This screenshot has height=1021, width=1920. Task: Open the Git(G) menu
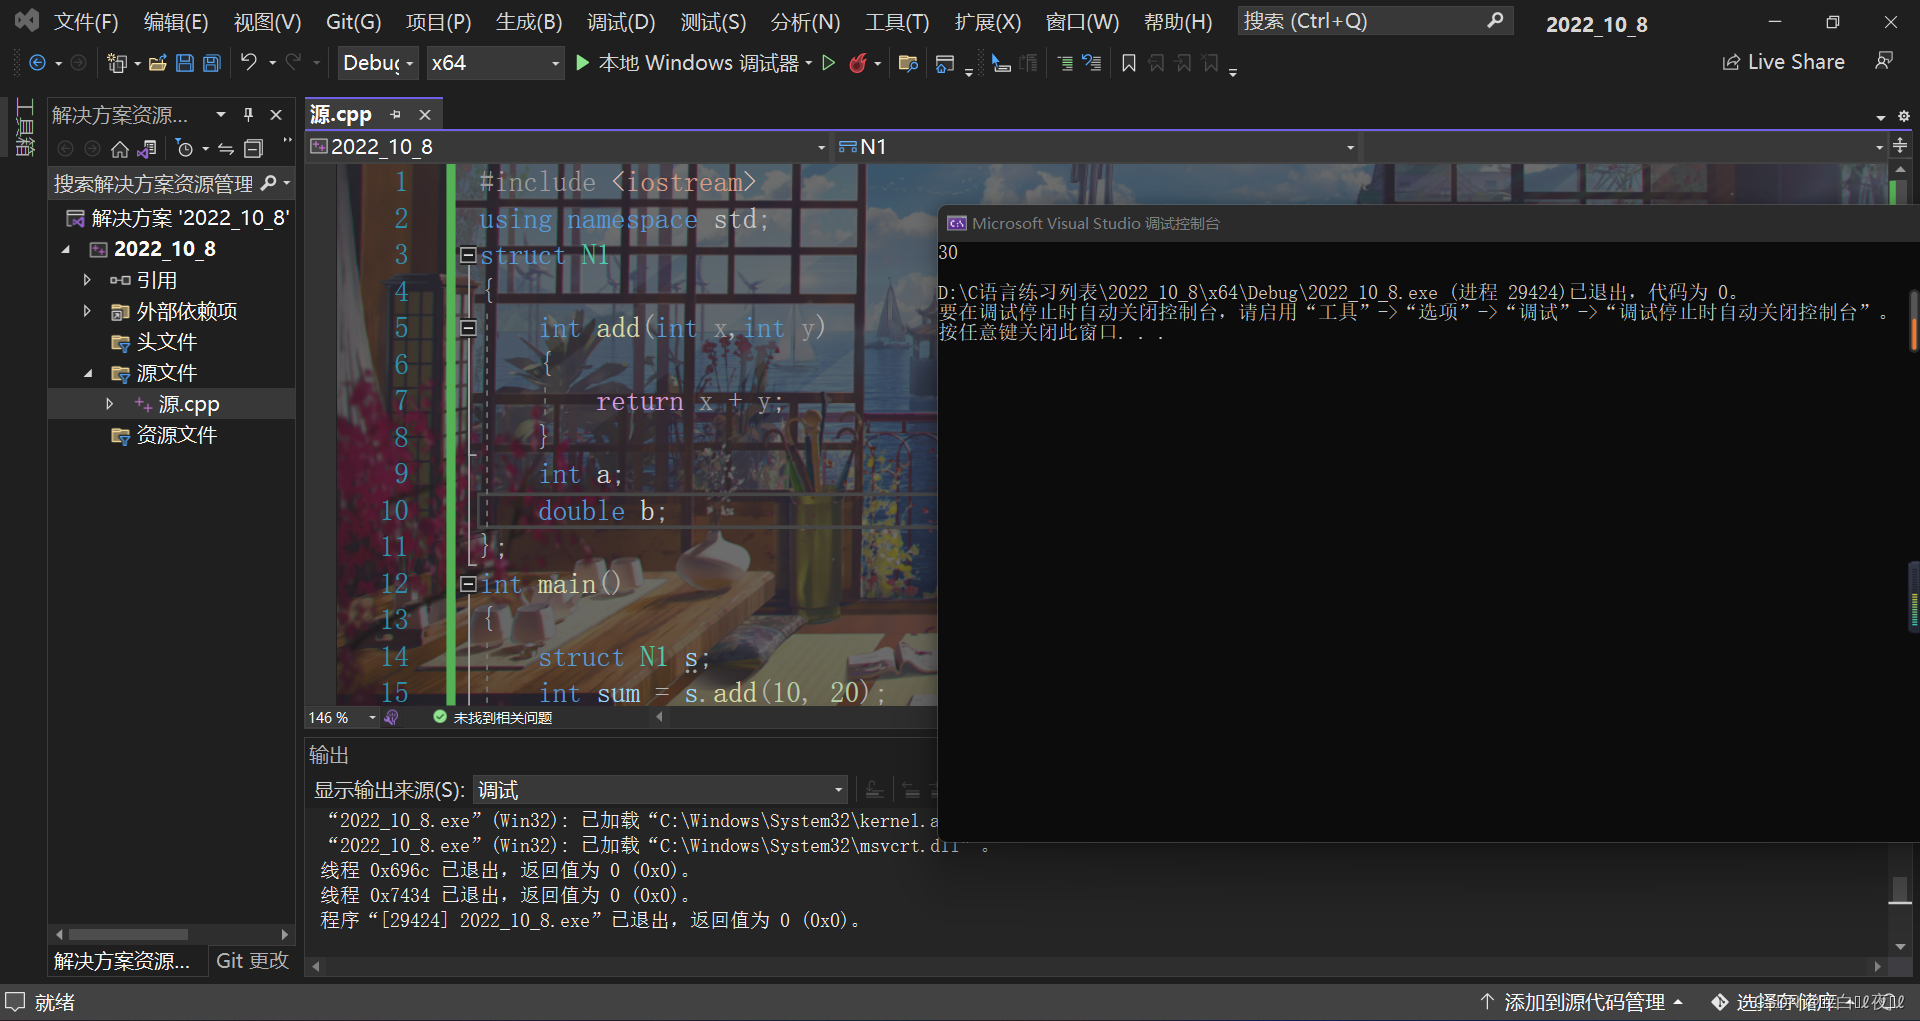coord(353,21)
